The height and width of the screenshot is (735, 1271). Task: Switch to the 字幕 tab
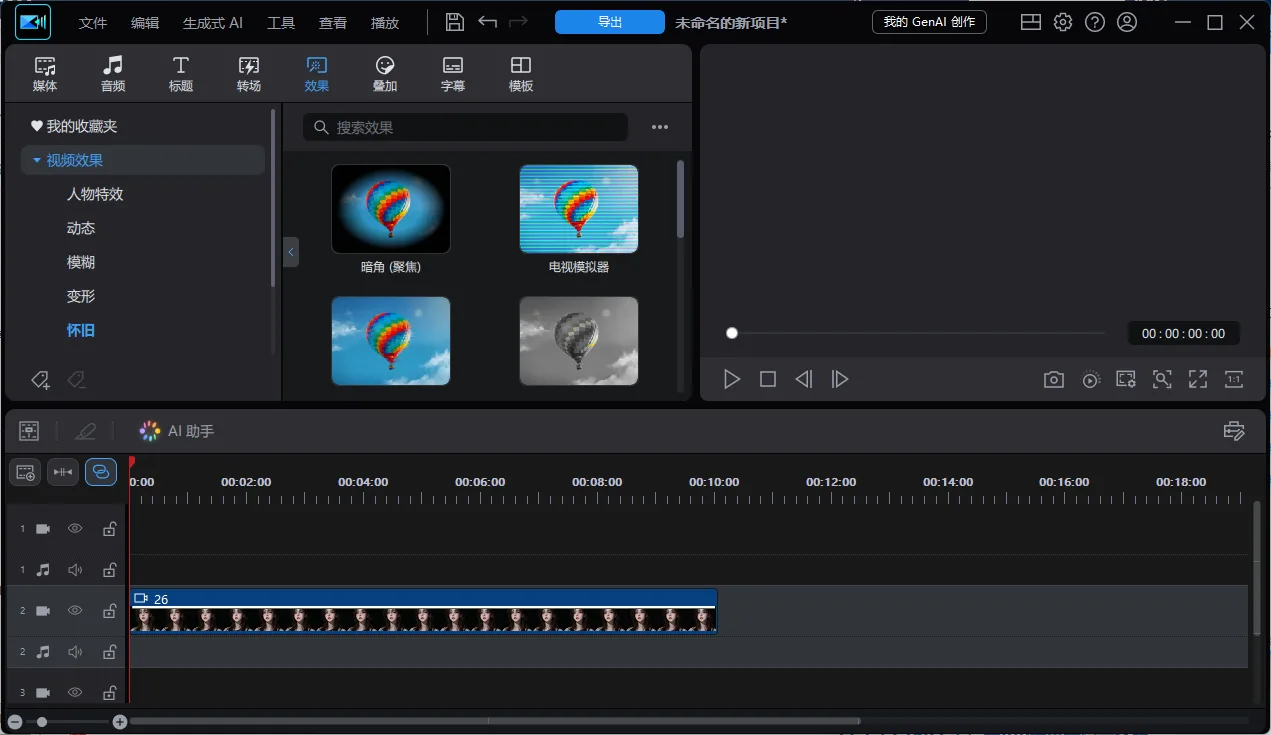[453, 74]
